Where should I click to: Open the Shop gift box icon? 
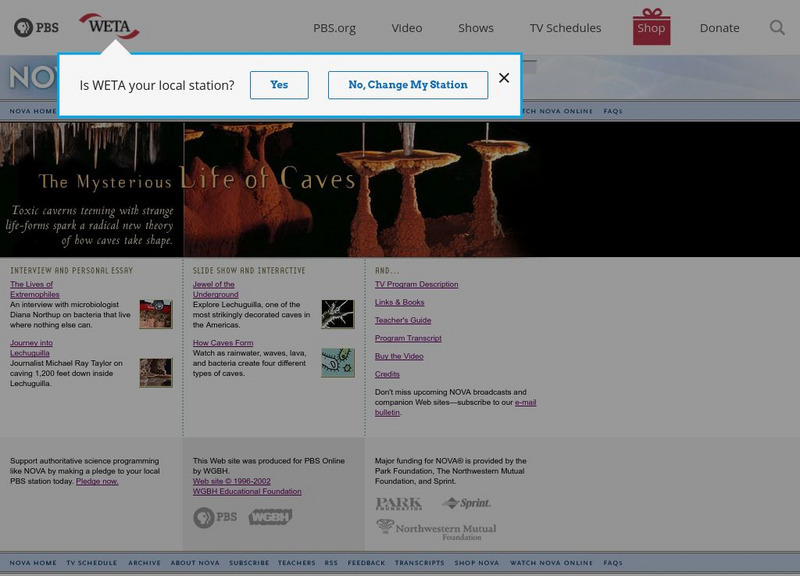pos(651,27)
